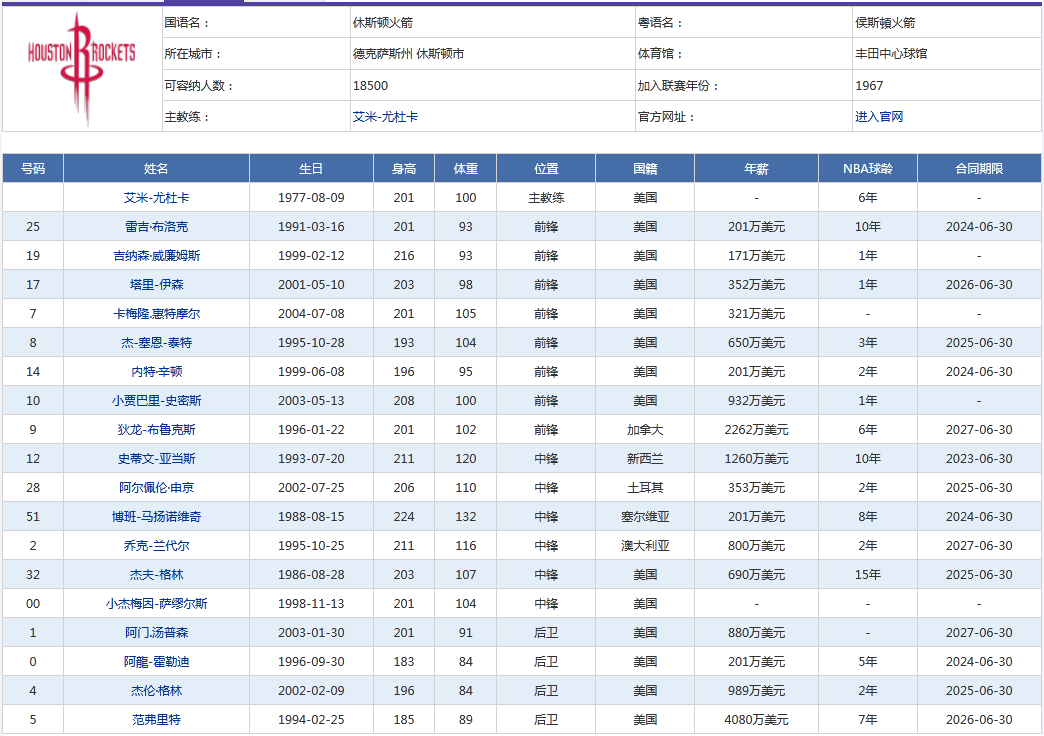Open 杰伦-格林 player link
This screenshot has height=736, width=1044.
[x=156, y=691]
